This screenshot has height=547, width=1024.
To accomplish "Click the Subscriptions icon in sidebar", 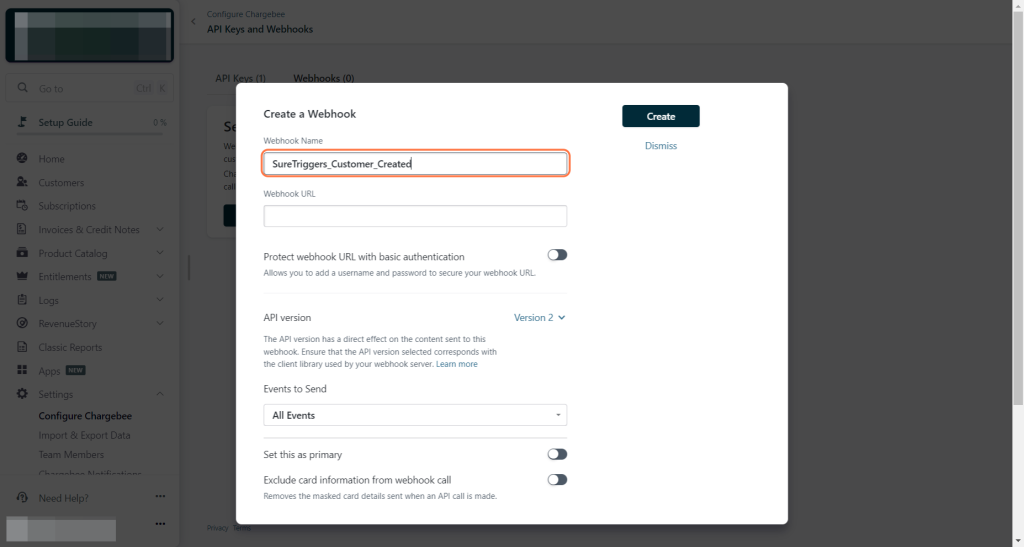I will (22, 206).
